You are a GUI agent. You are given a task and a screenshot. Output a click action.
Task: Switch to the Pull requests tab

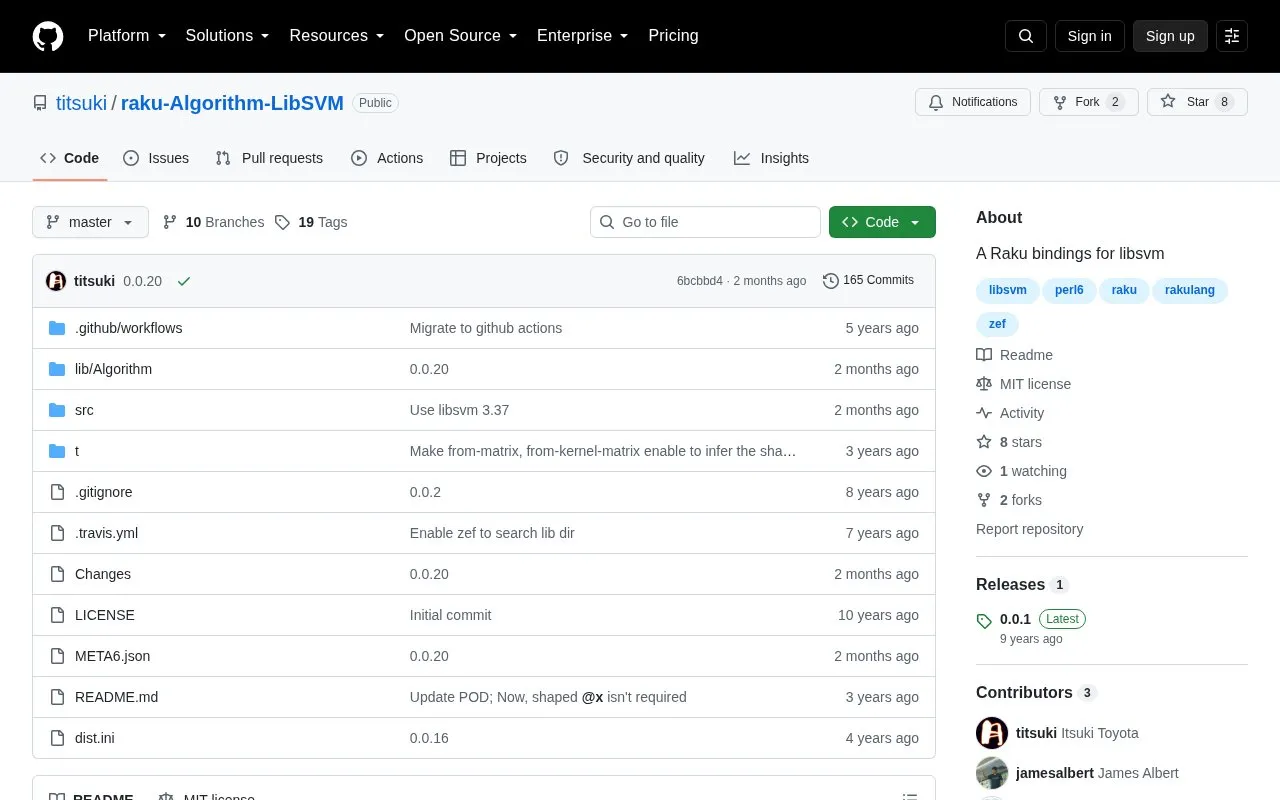pos(269,158)
